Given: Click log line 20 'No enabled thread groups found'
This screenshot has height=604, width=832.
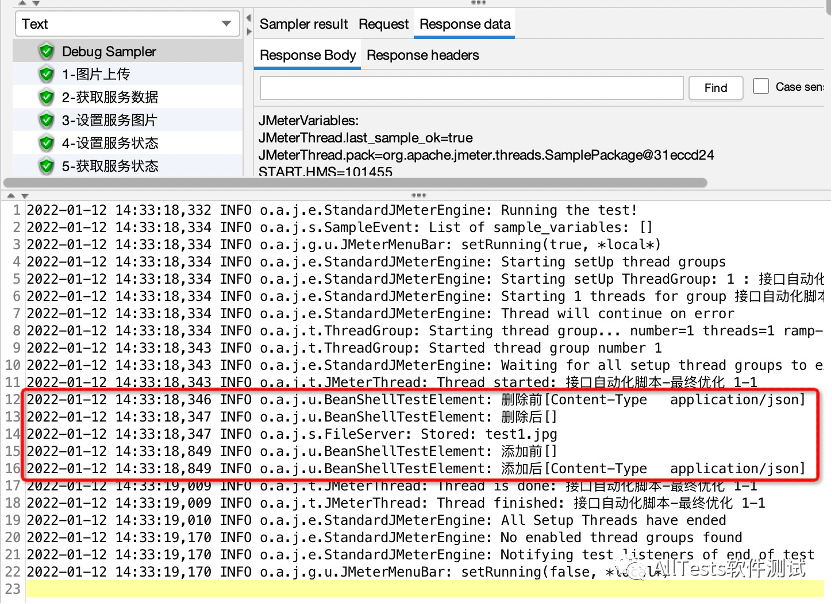Looking at the screenshot, I should pyautogui.click(x=384, y=538).
